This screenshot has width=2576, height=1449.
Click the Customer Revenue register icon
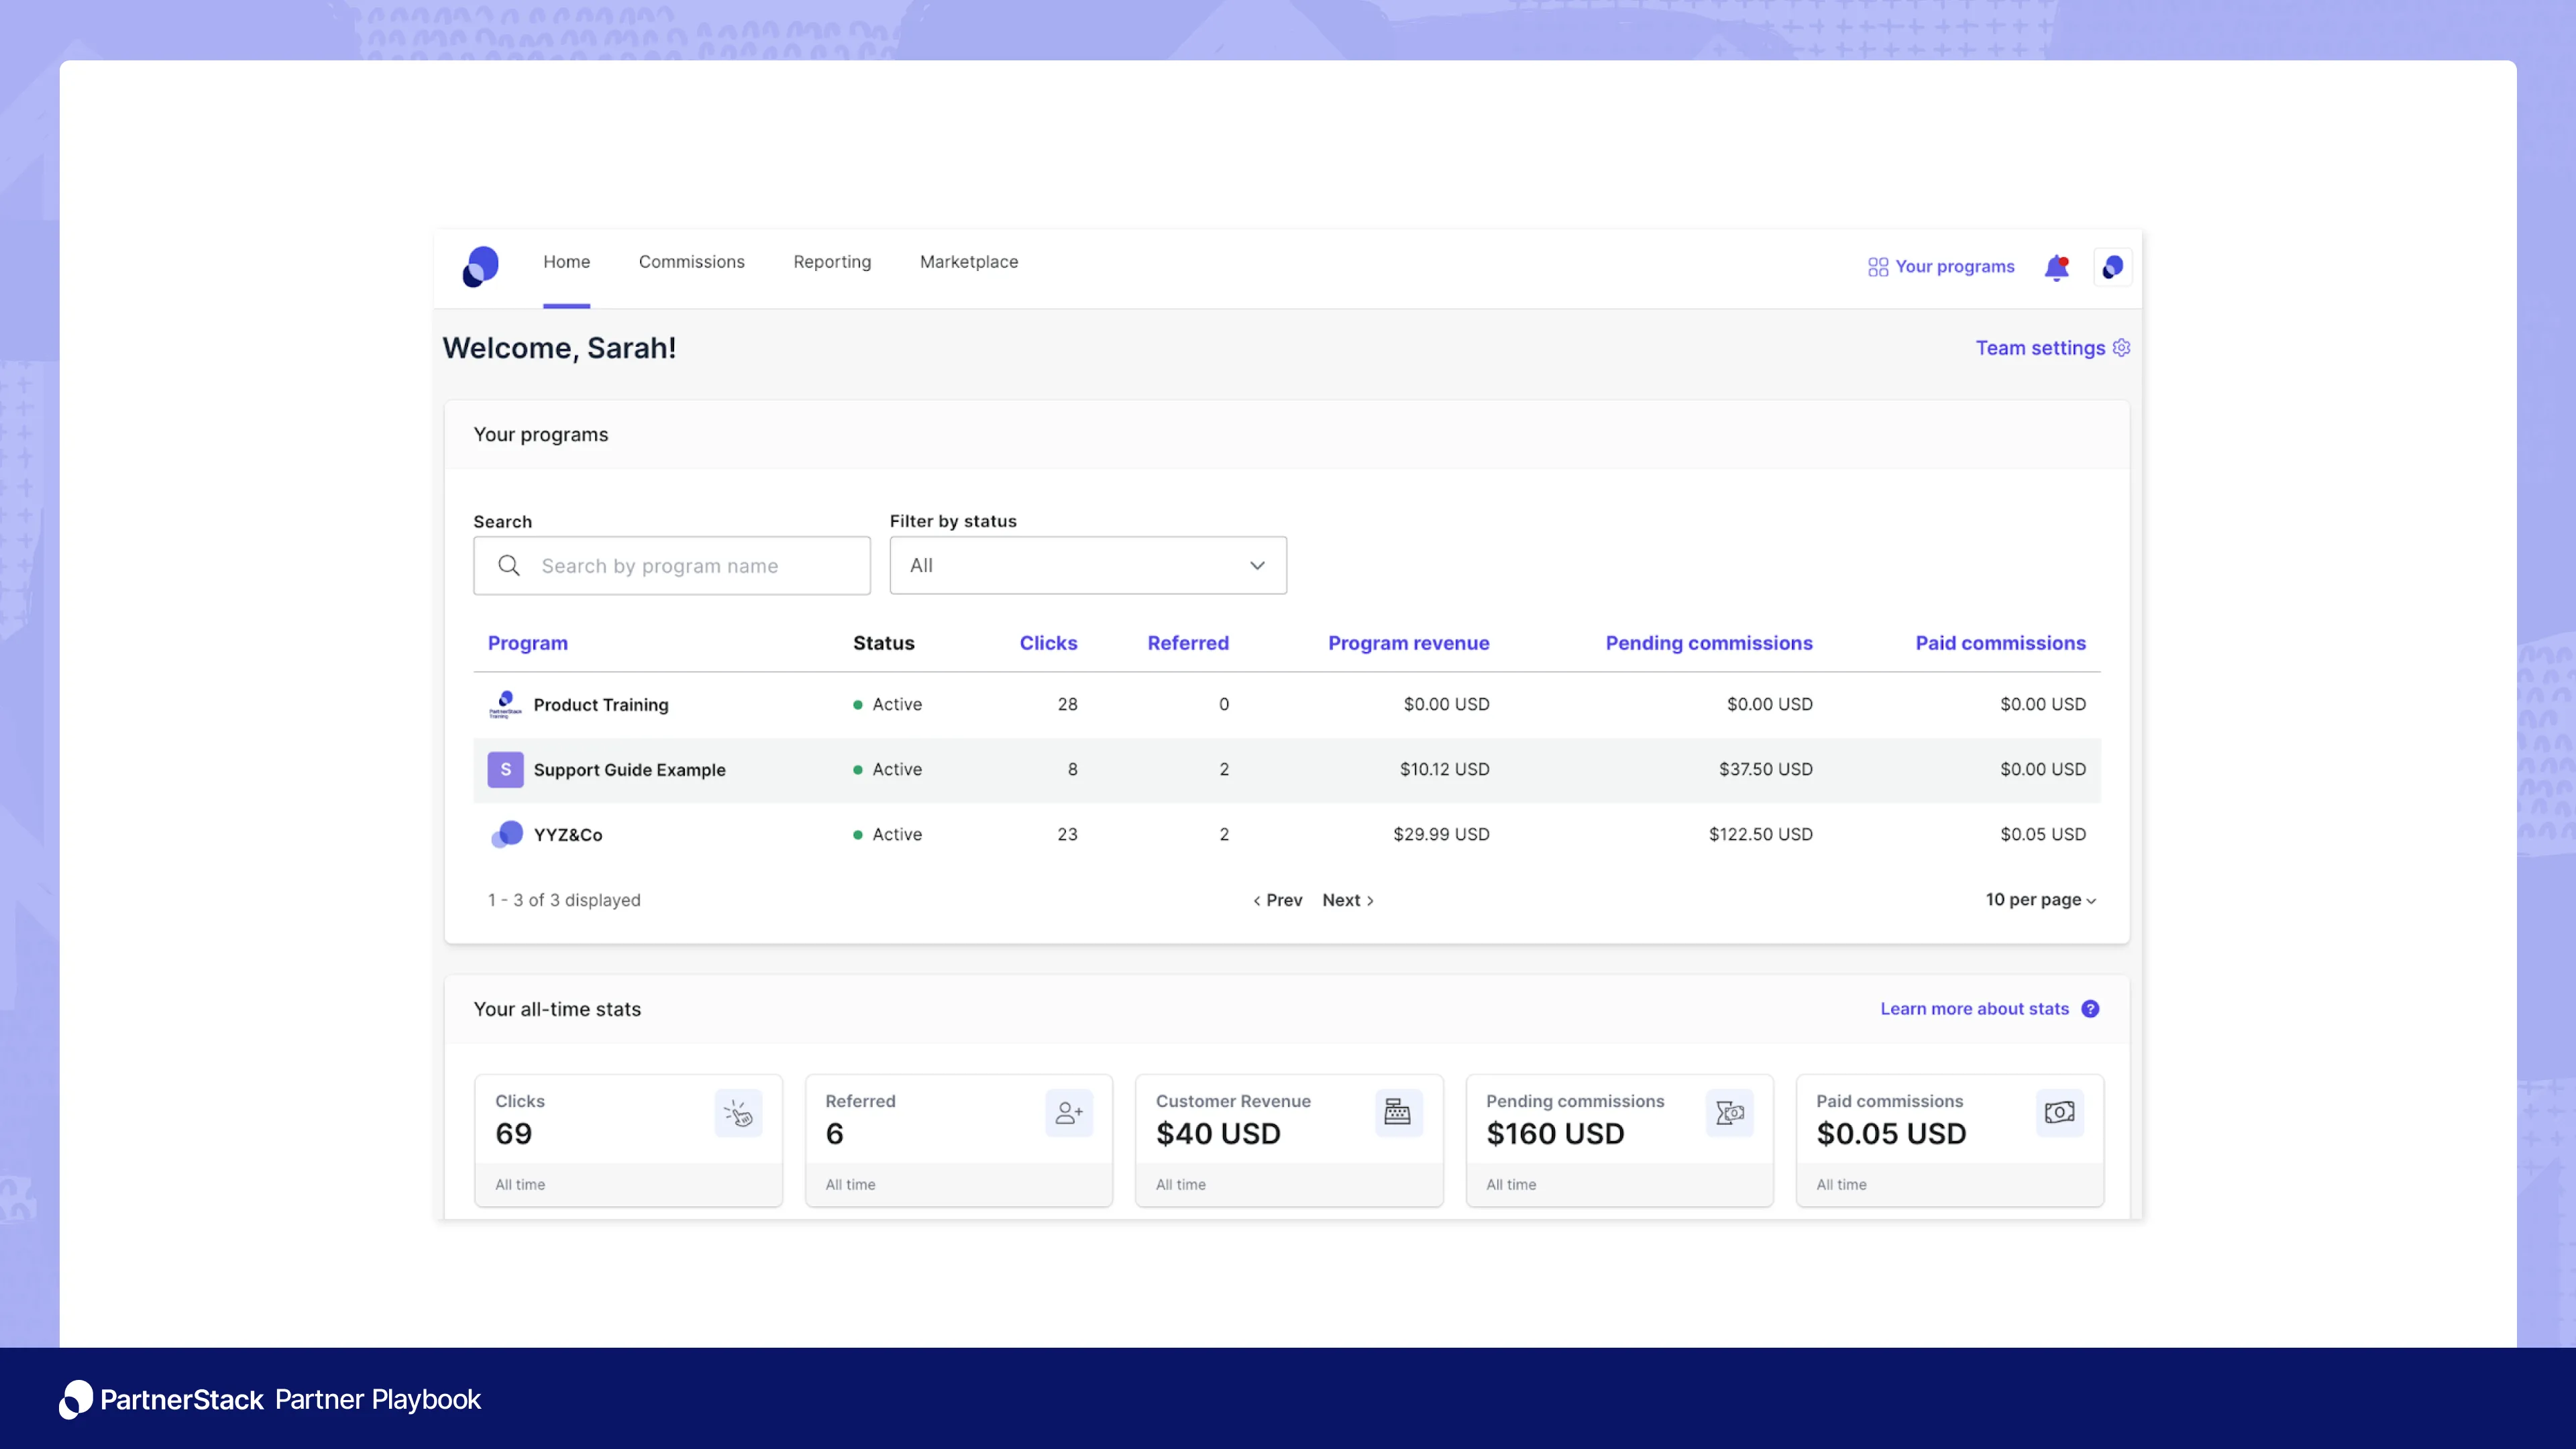(x=1398, y=1113)
